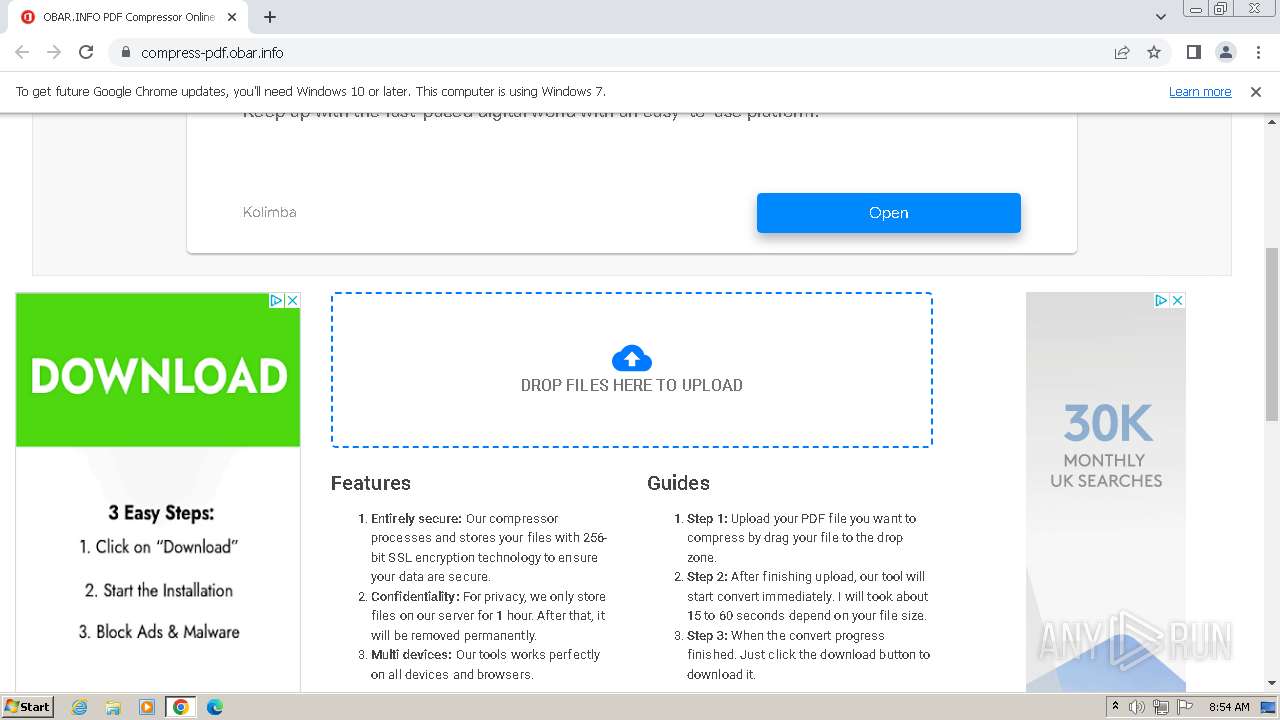Click the Learn more link
Screen dimensions: 1280x720
tap(1200, 91)
